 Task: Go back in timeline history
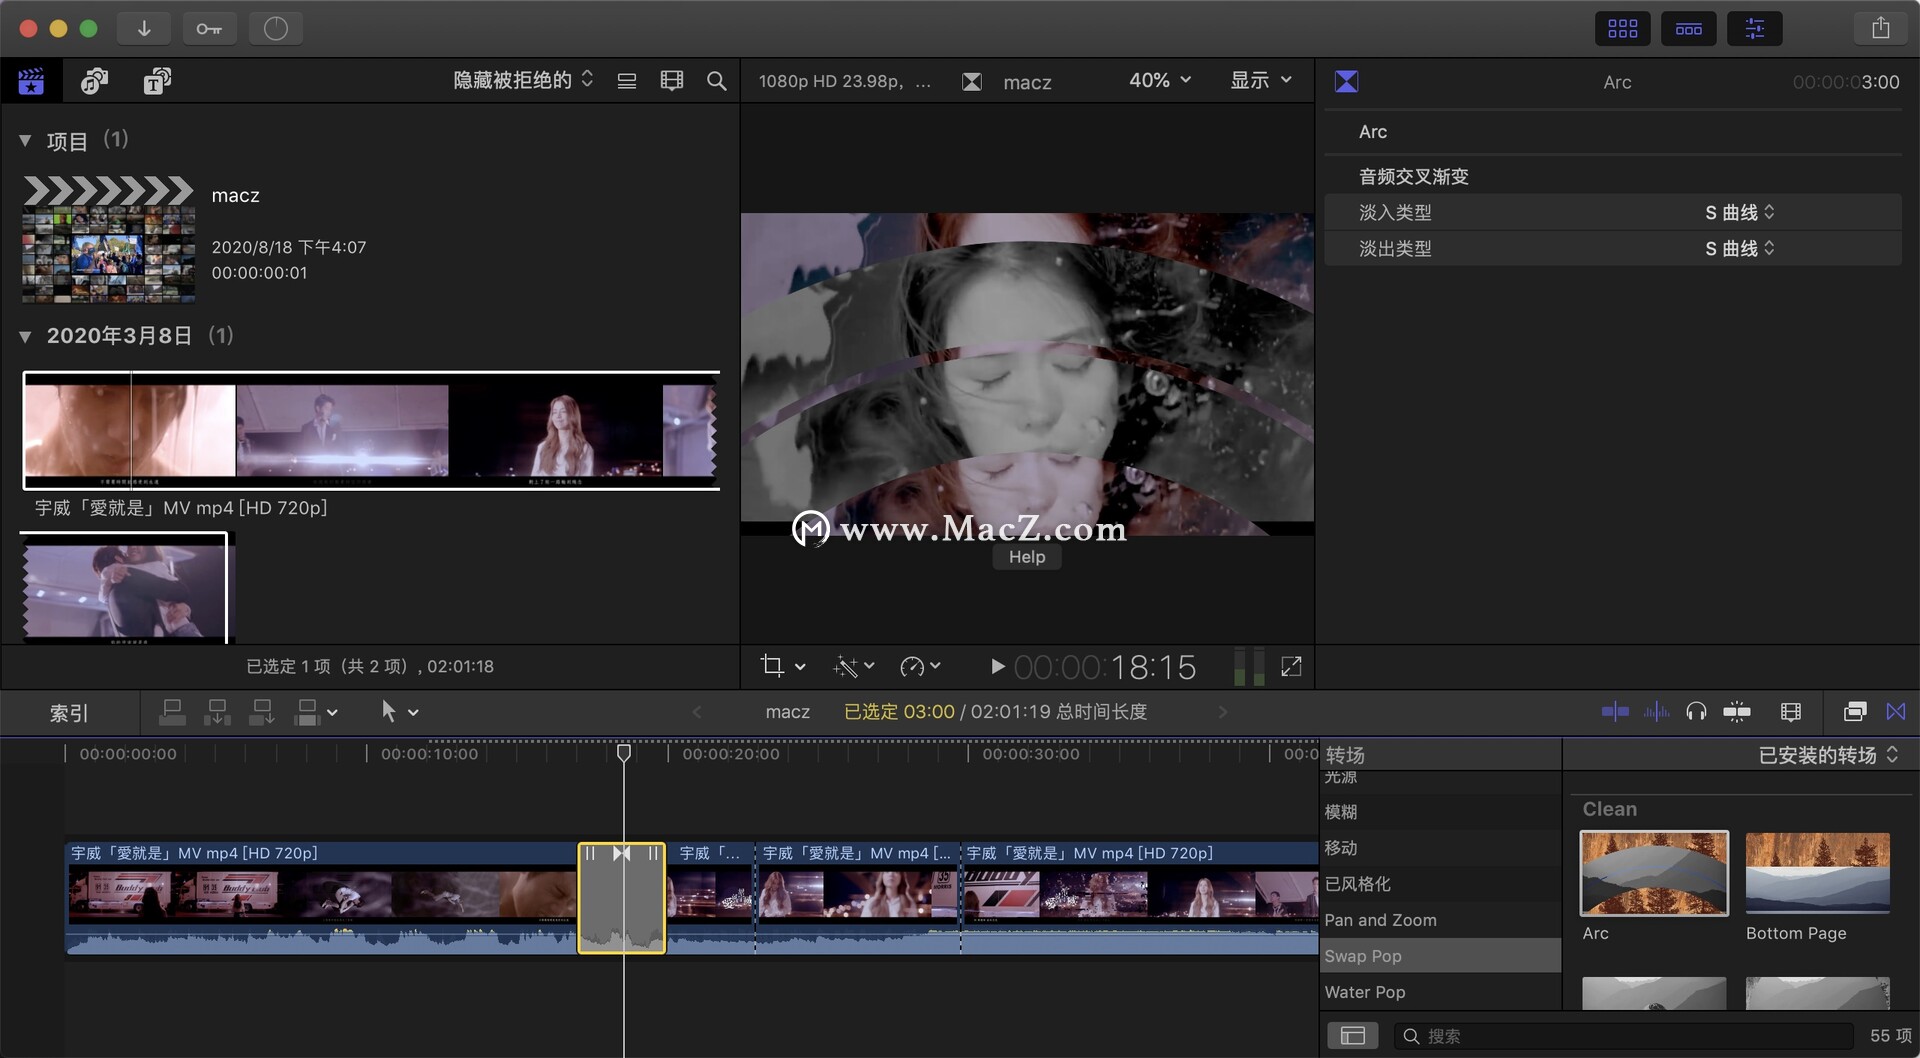697,712
